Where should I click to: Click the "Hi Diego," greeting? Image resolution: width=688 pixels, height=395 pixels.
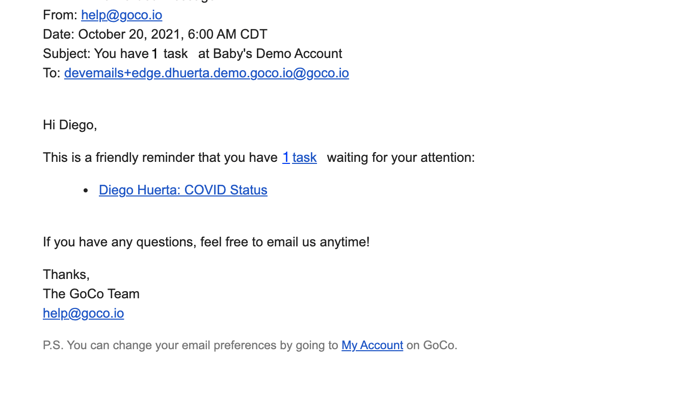70,125
